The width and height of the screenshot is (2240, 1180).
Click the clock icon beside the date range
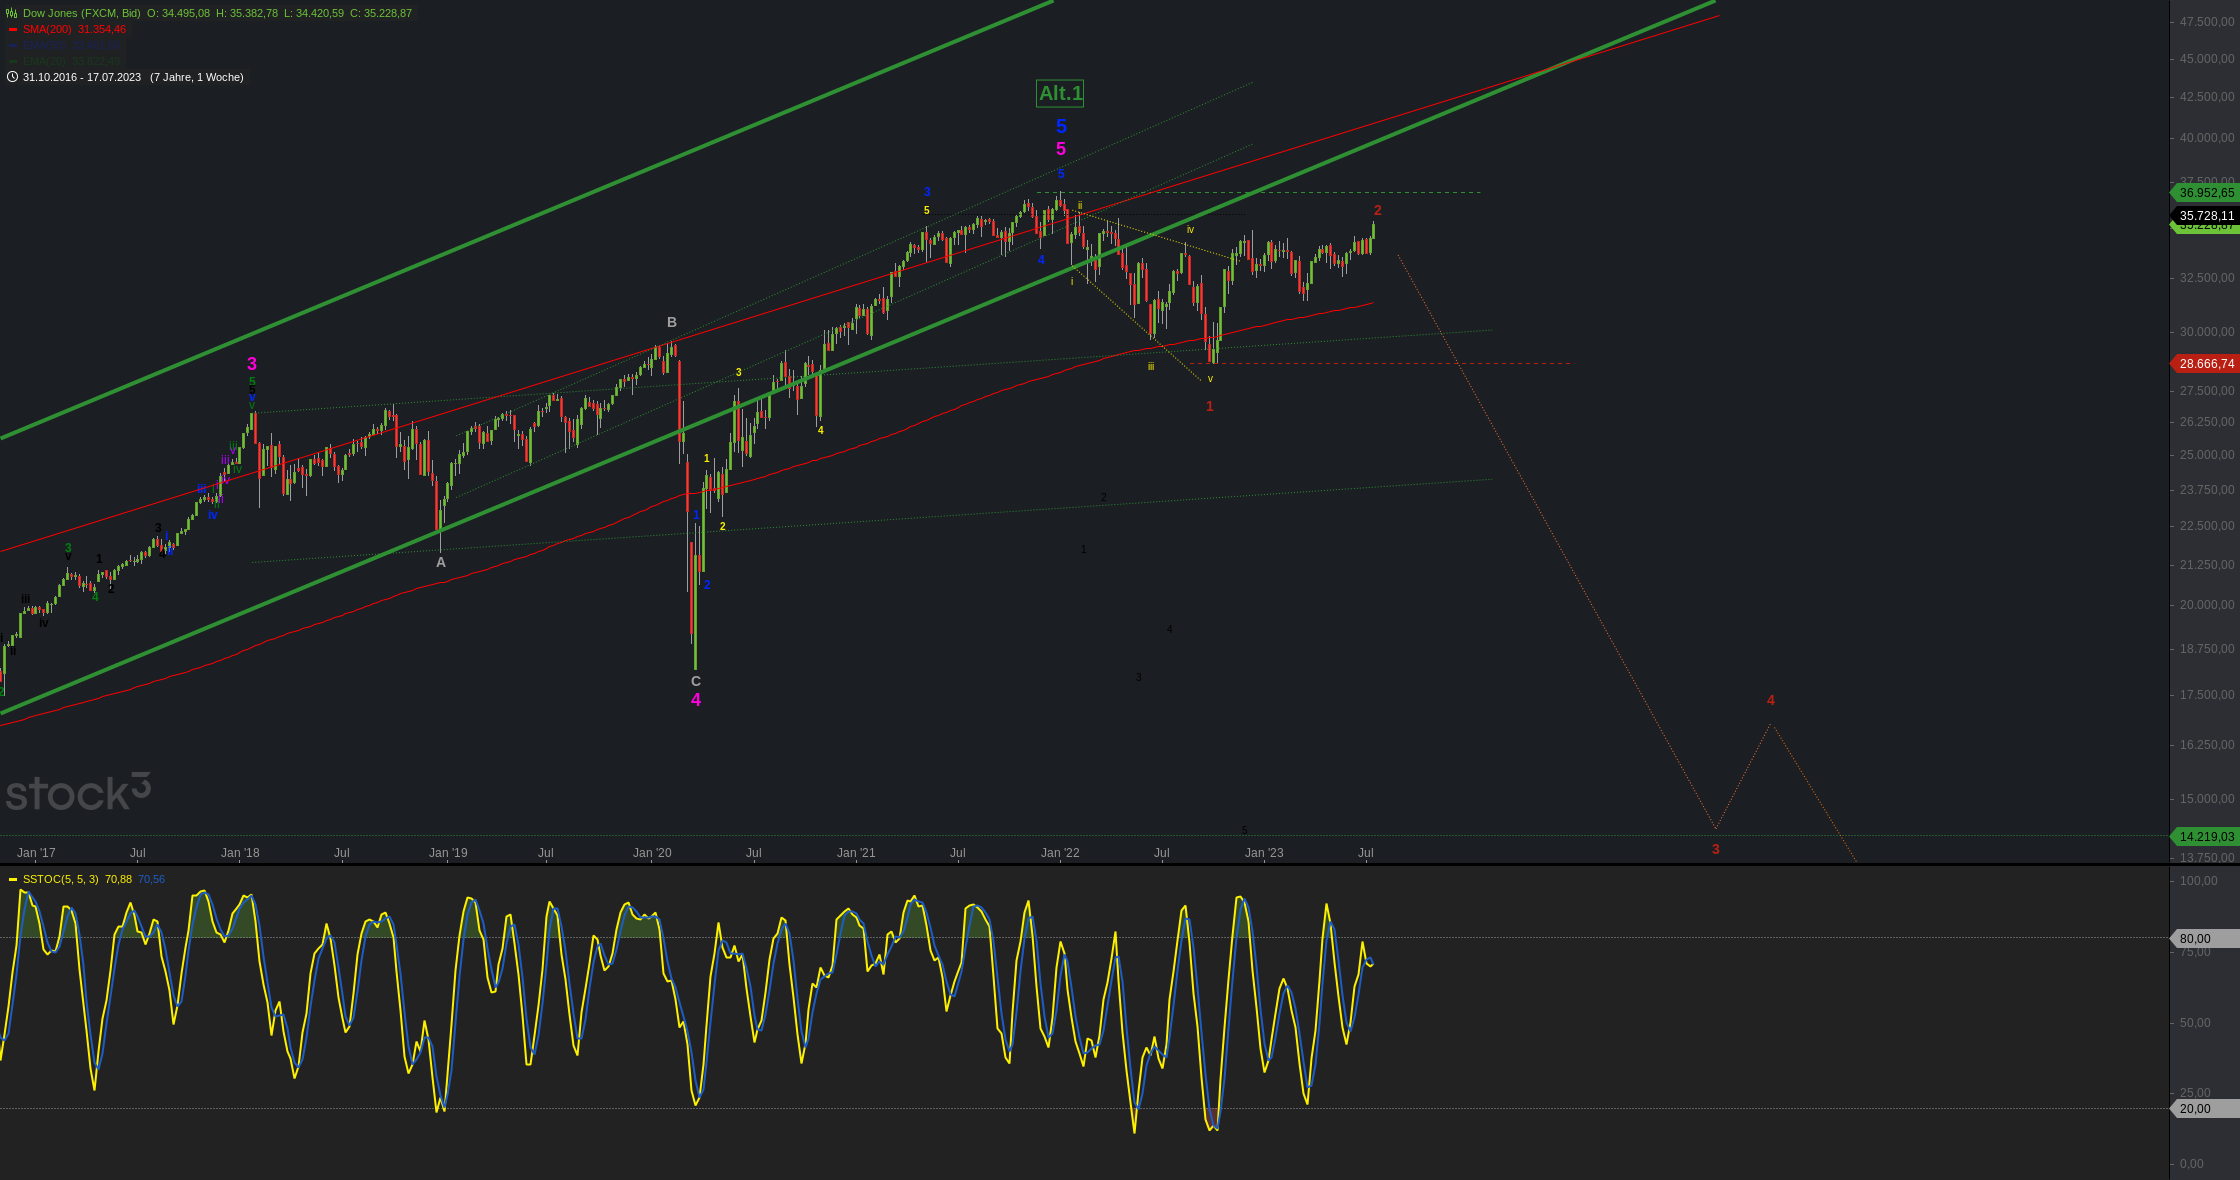pyautogui.click(x=12, y=77)
